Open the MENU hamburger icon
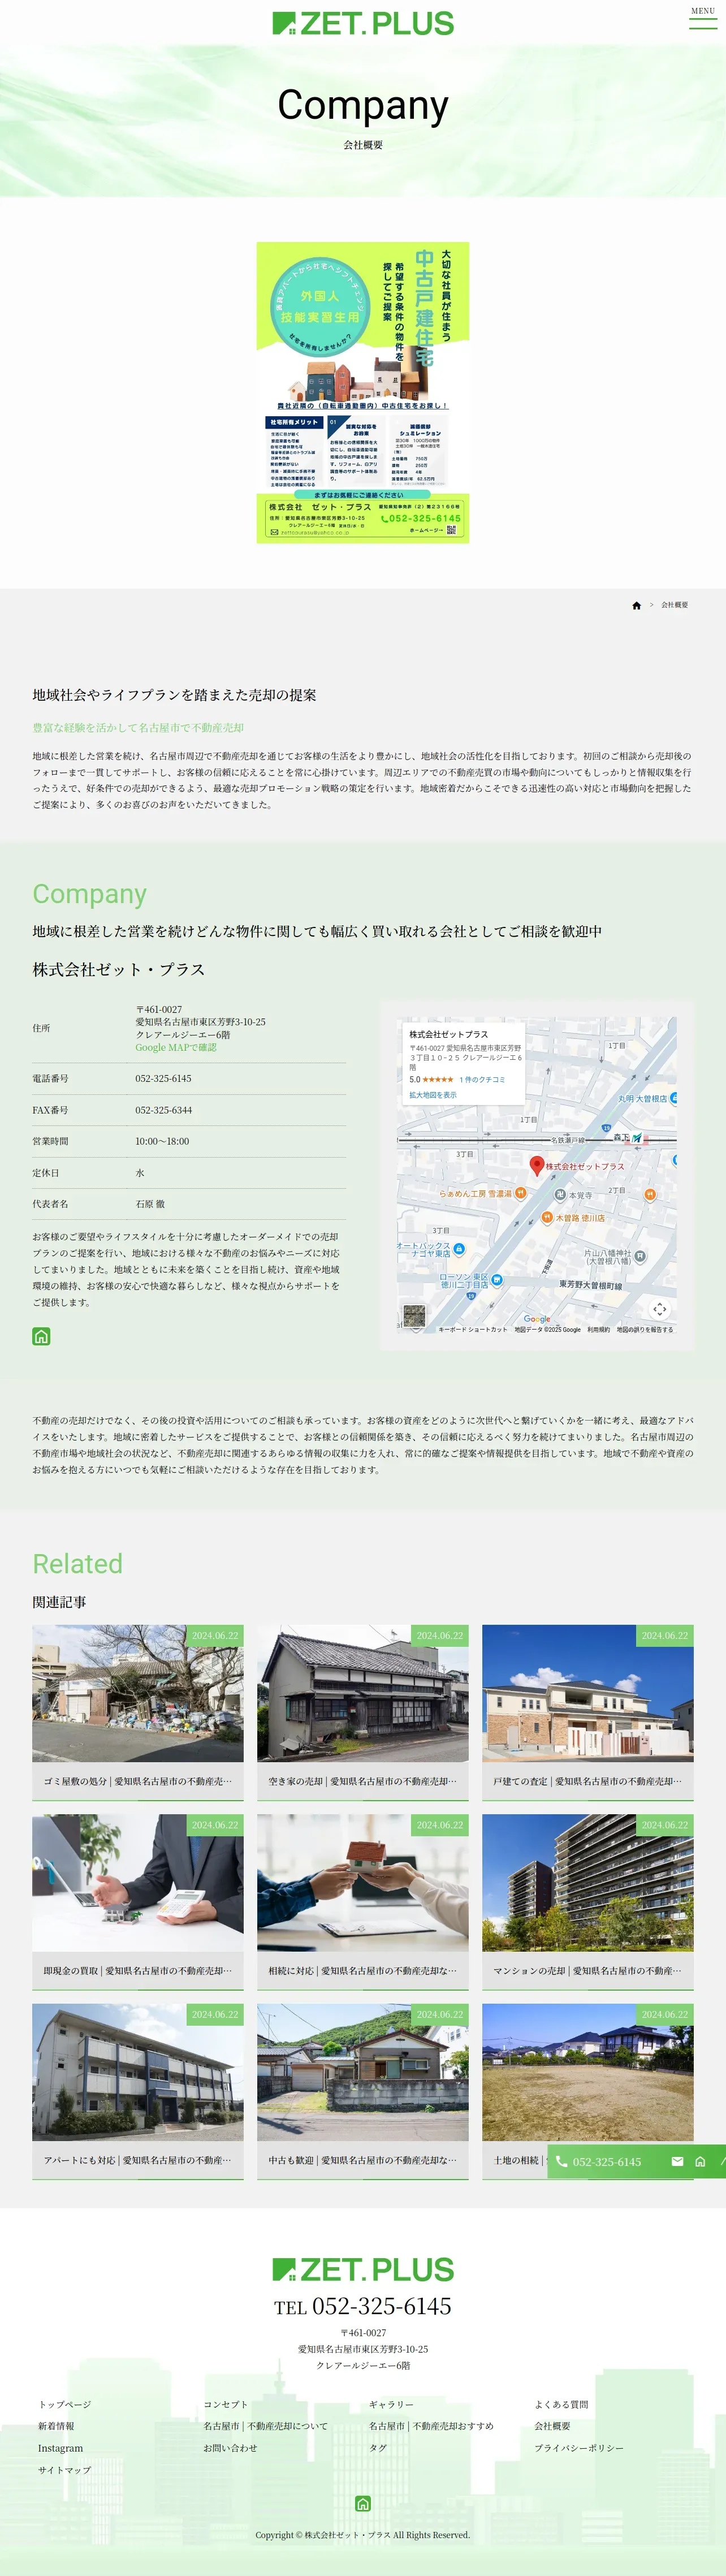 tap(702, 18)
